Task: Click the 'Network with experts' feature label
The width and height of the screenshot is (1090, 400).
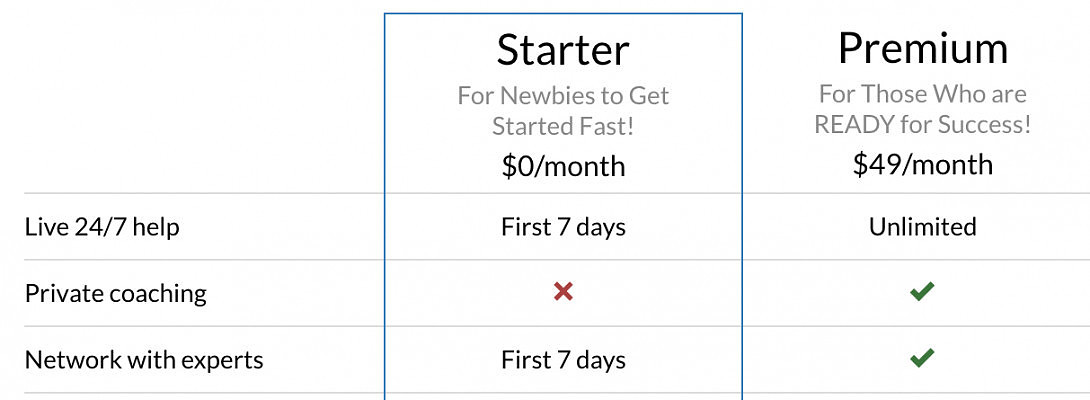Action: (144, 359)
